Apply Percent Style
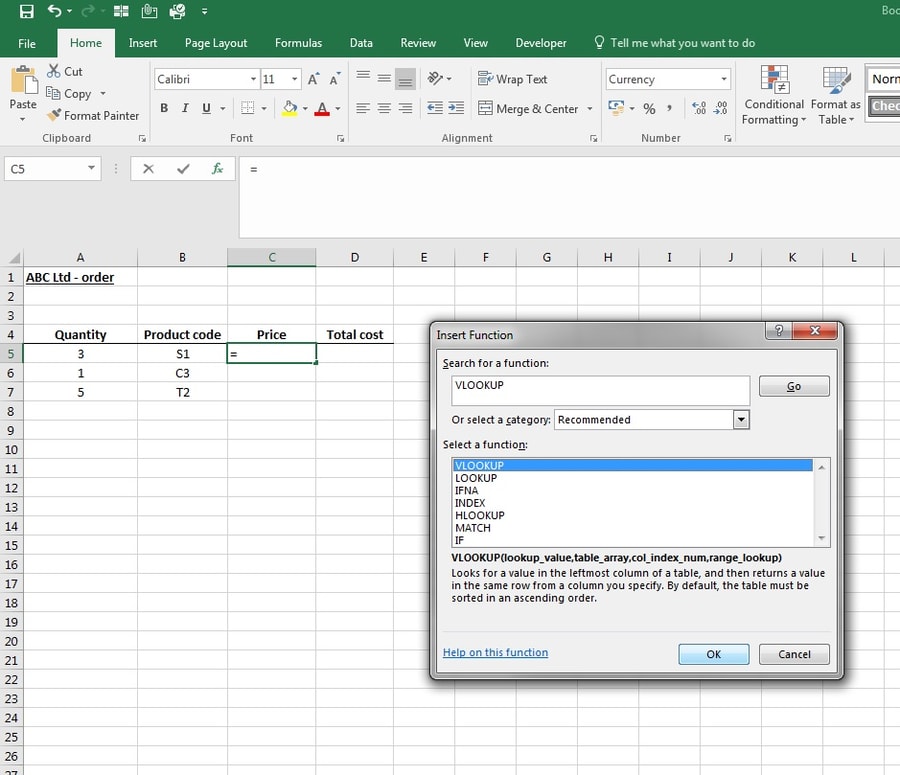This screenshot has height=775, width=900. (x=649, y=108)
